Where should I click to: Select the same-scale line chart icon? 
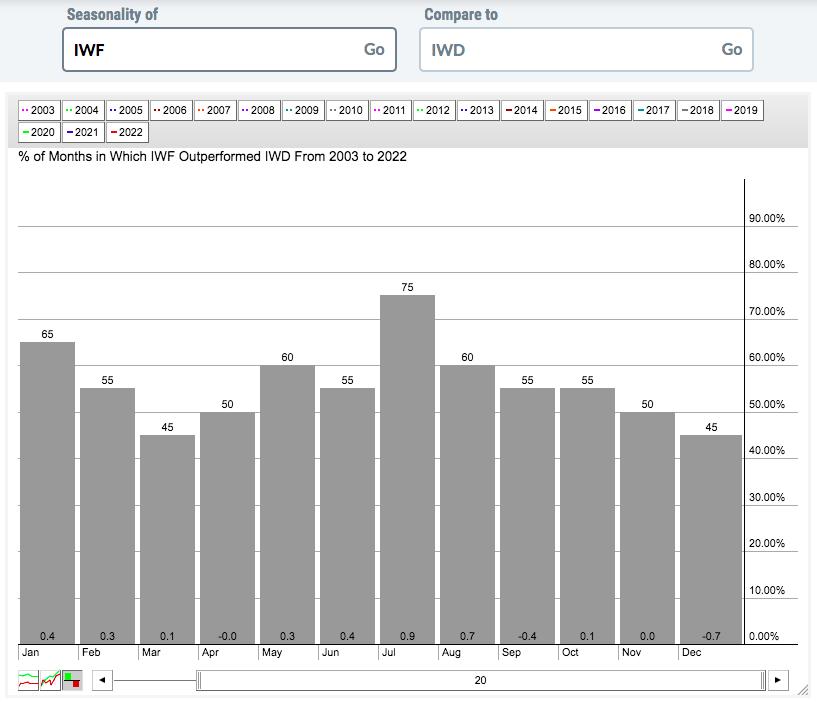click(x=50, y=681)
